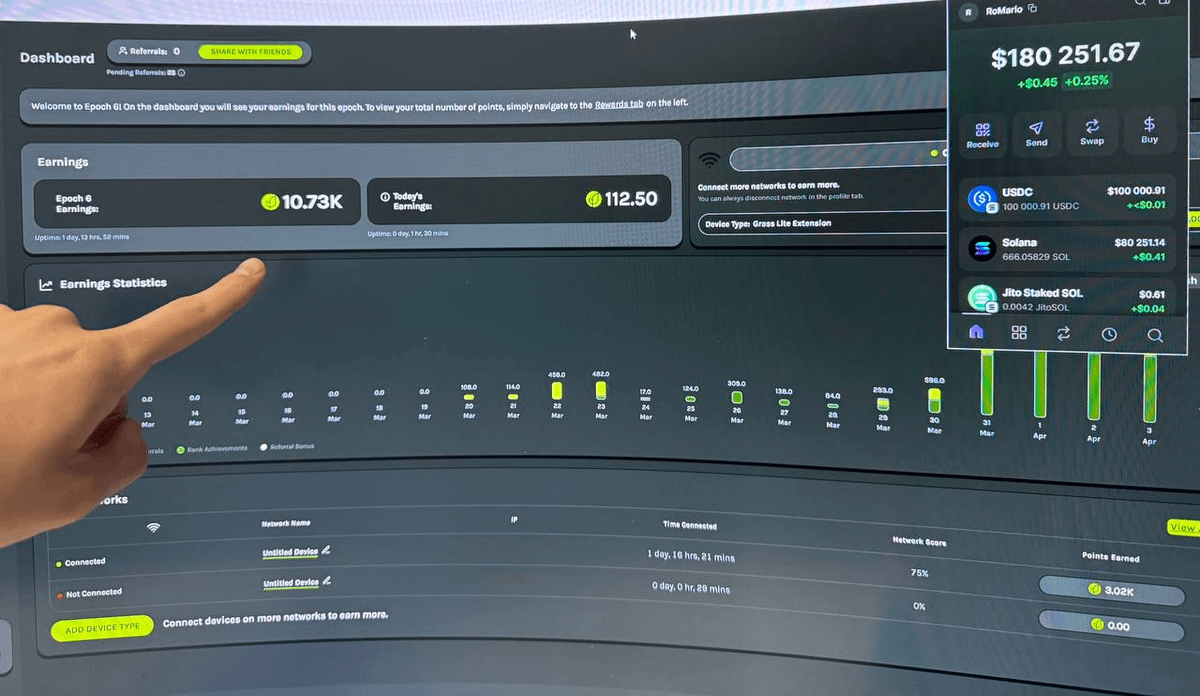Click the RoMario account avatar

(967, 11)
